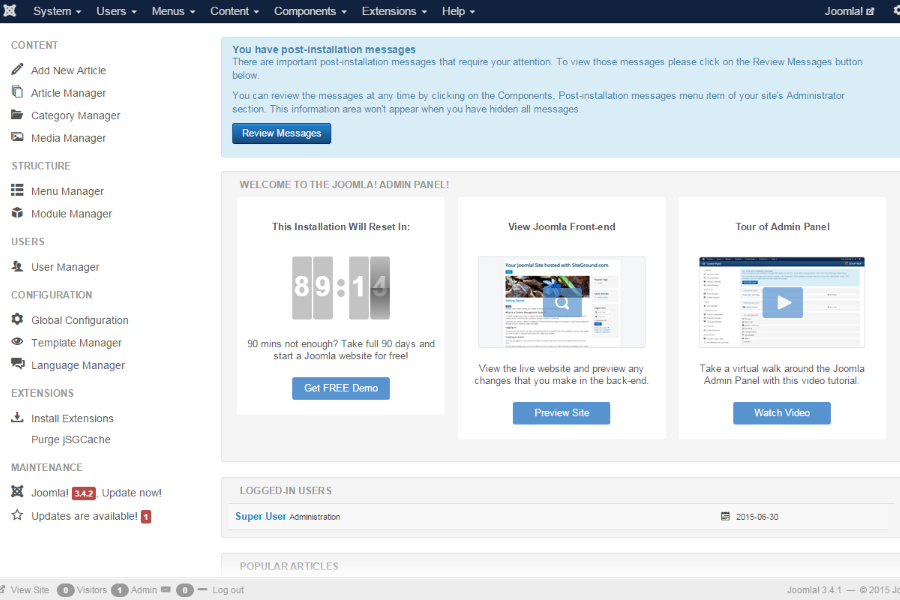900x600 pixels.
Task: Go to Template Manager
Action: [x=76, y=342]
